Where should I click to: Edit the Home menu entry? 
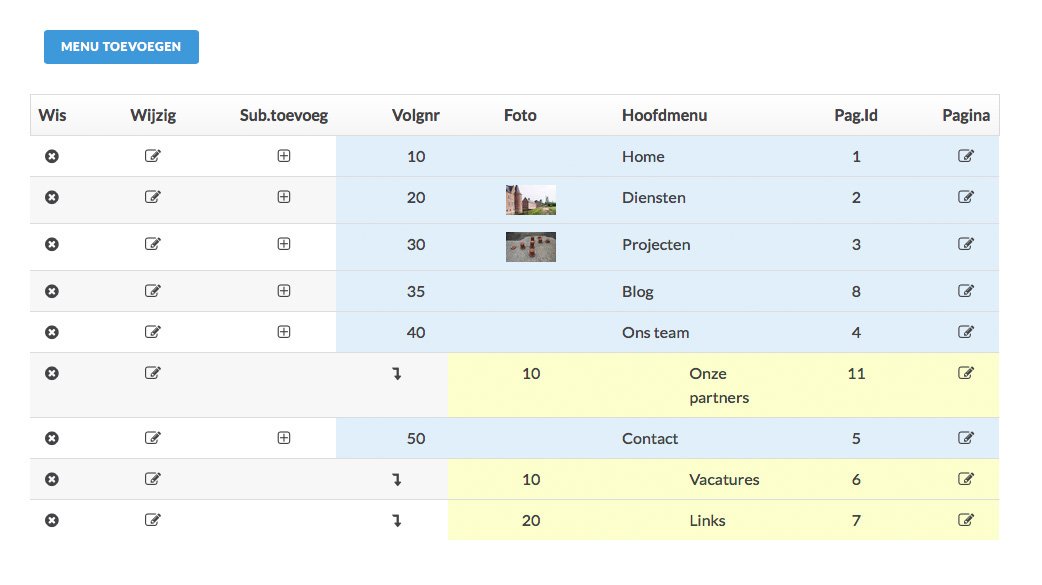pyautogui.click(x=153, y=156)
